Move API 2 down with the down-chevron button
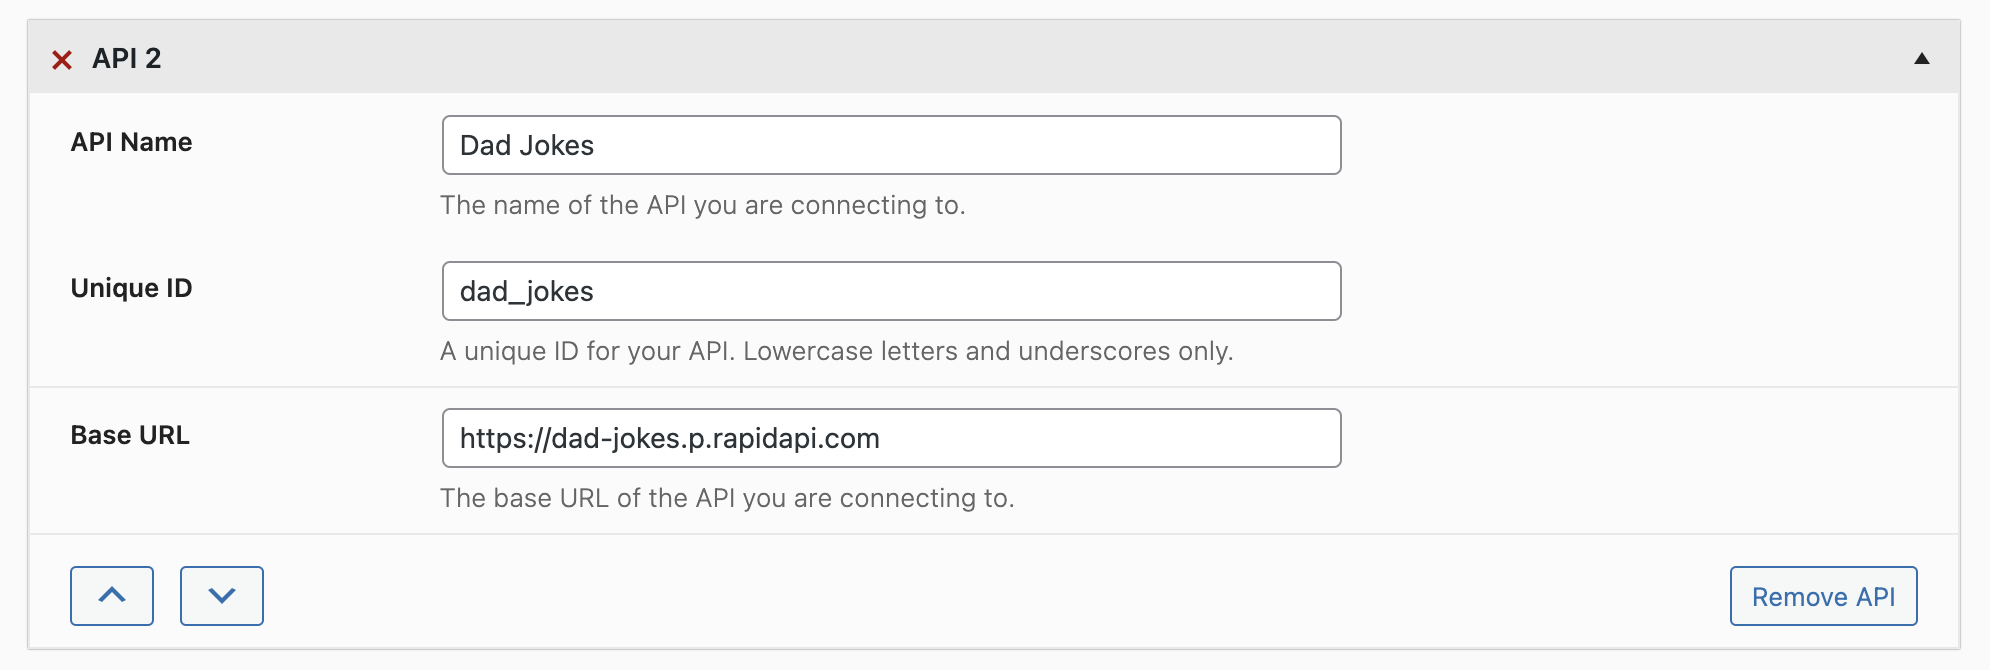1990x670 pixels. (x=222, y=596)
